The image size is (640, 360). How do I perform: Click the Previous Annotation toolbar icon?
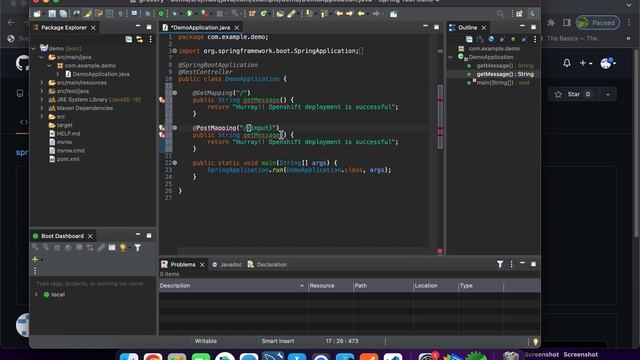[324, 14]
